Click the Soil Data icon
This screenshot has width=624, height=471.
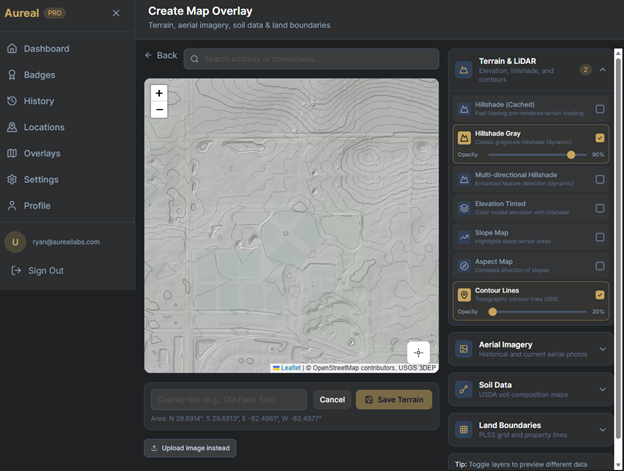point(464,389)
